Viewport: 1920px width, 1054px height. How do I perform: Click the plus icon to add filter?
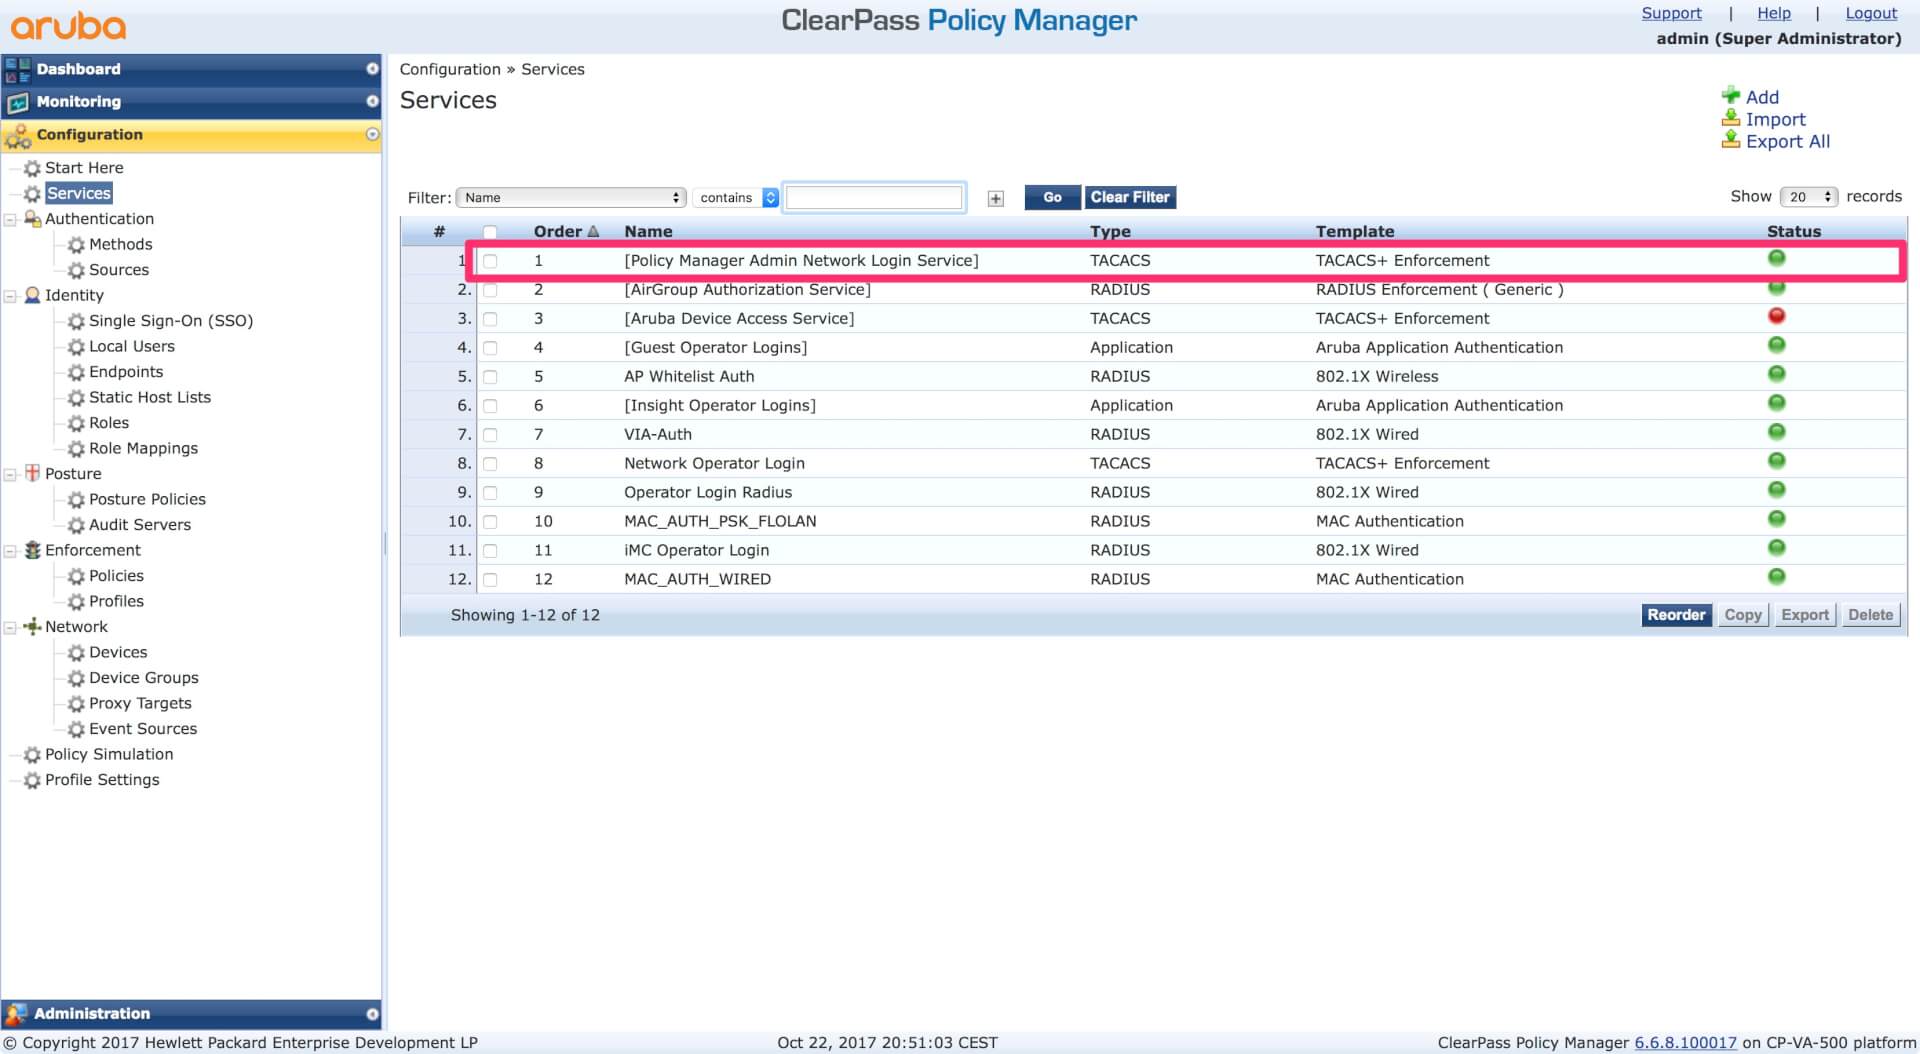point(995,198)
